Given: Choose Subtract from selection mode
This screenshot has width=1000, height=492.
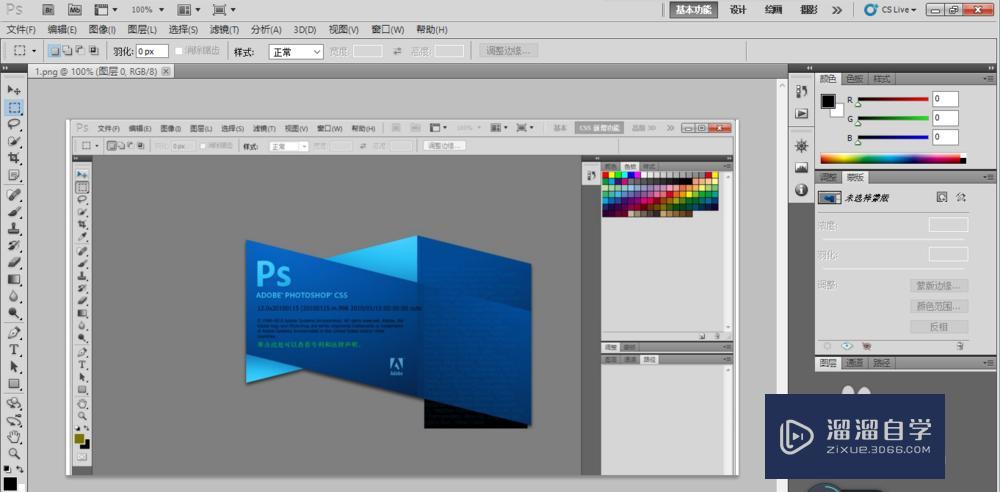Looking at the screenshot, I should pos(80,51).
